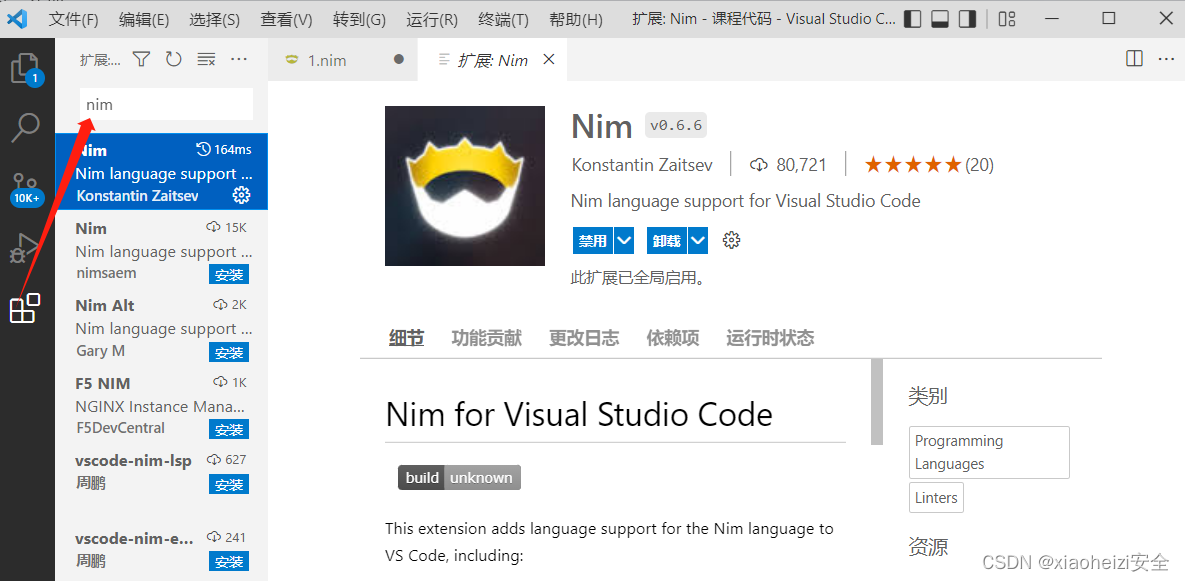Open the 帮助(H) menu
The height and width of the screenshot is (581, 1185).
[x=574, y=20]
